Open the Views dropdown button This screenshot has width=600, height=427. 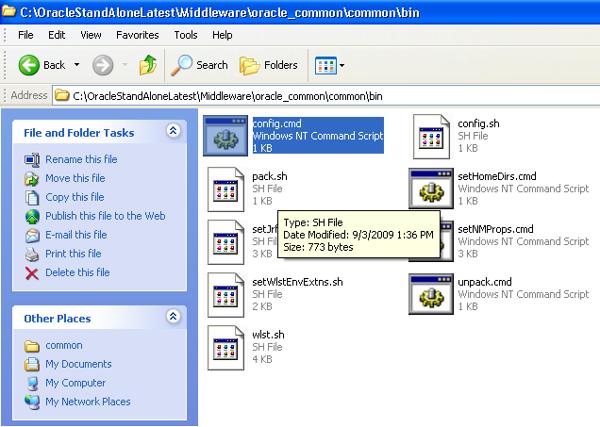[x=330, y=65]
